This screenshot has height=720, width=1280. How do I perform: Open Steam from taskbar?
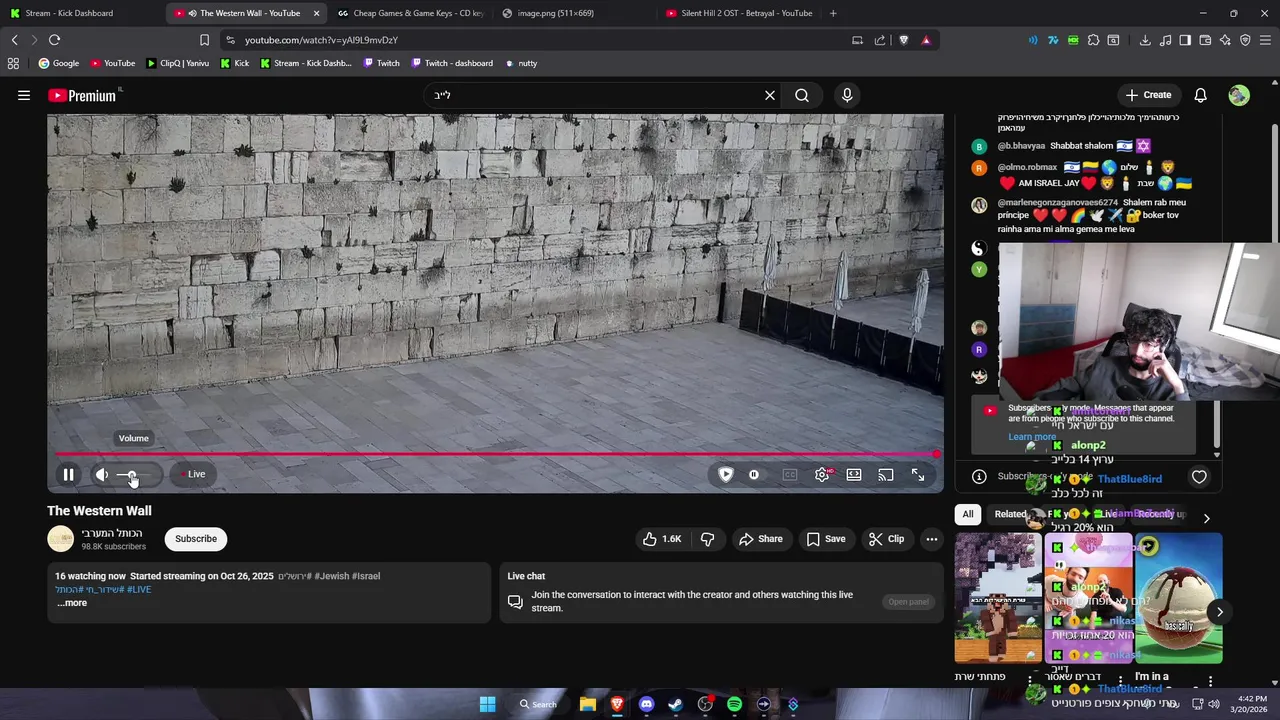coord(675,704)
